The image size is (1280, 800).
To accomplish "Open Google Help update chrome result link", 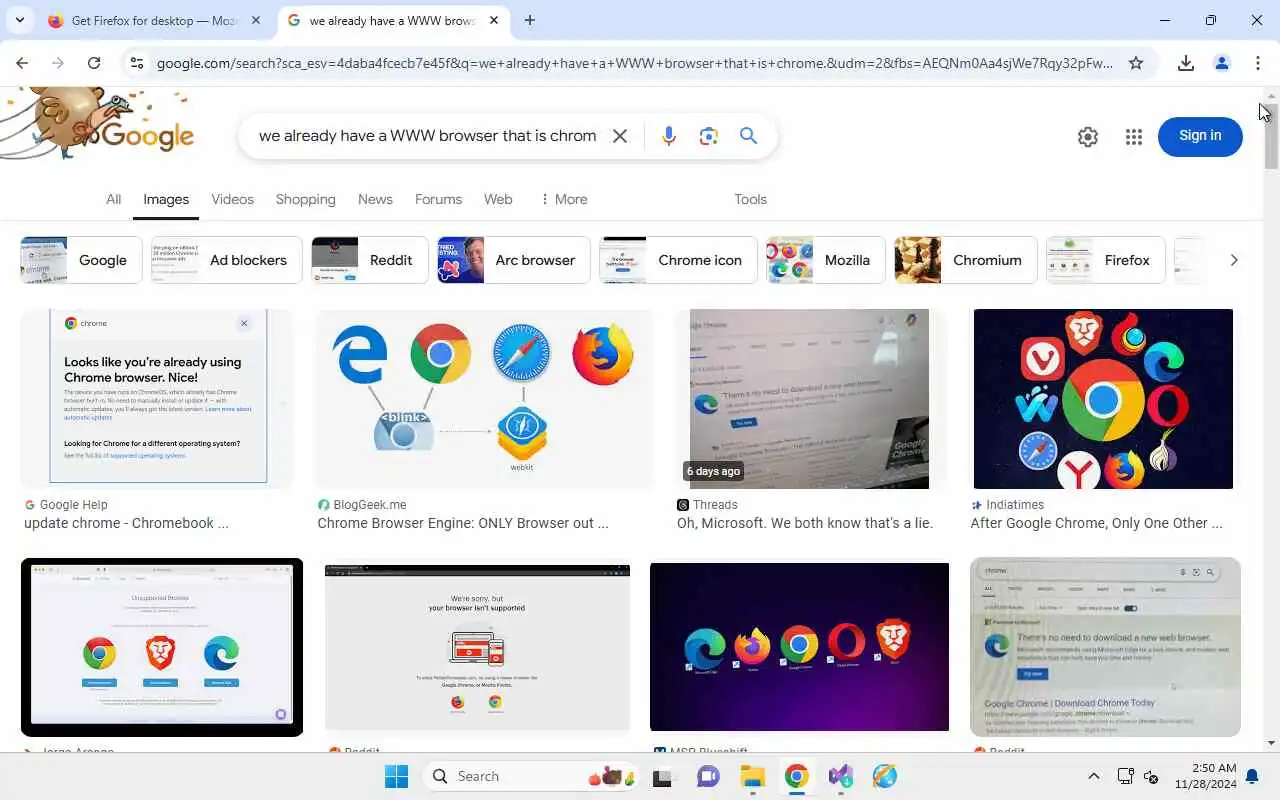I will [126, 523].
